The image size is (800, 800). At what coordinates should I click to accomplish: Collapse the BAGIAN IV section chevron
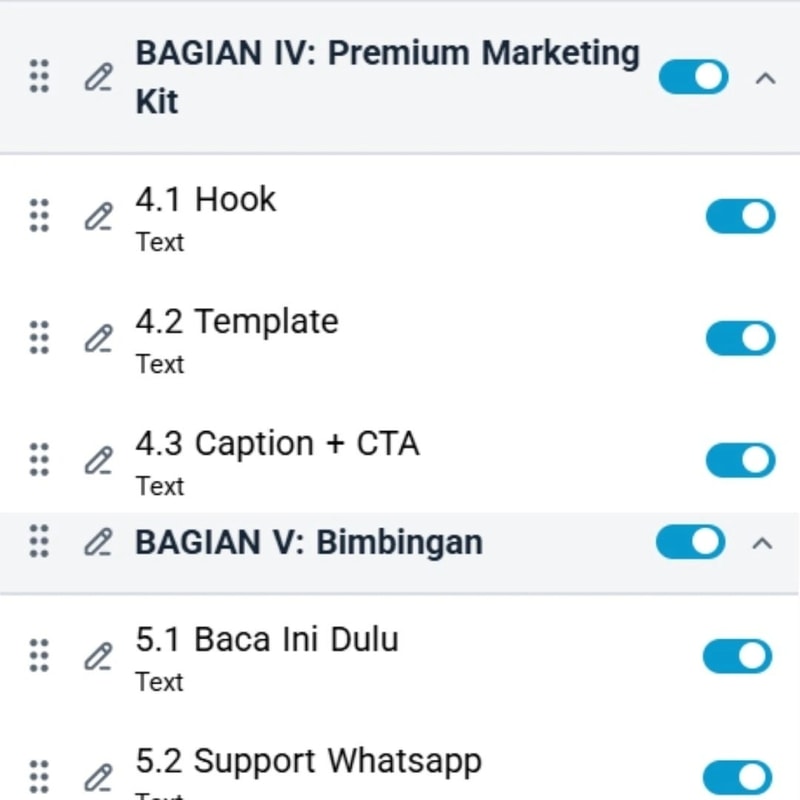click(x=765, y=77)
